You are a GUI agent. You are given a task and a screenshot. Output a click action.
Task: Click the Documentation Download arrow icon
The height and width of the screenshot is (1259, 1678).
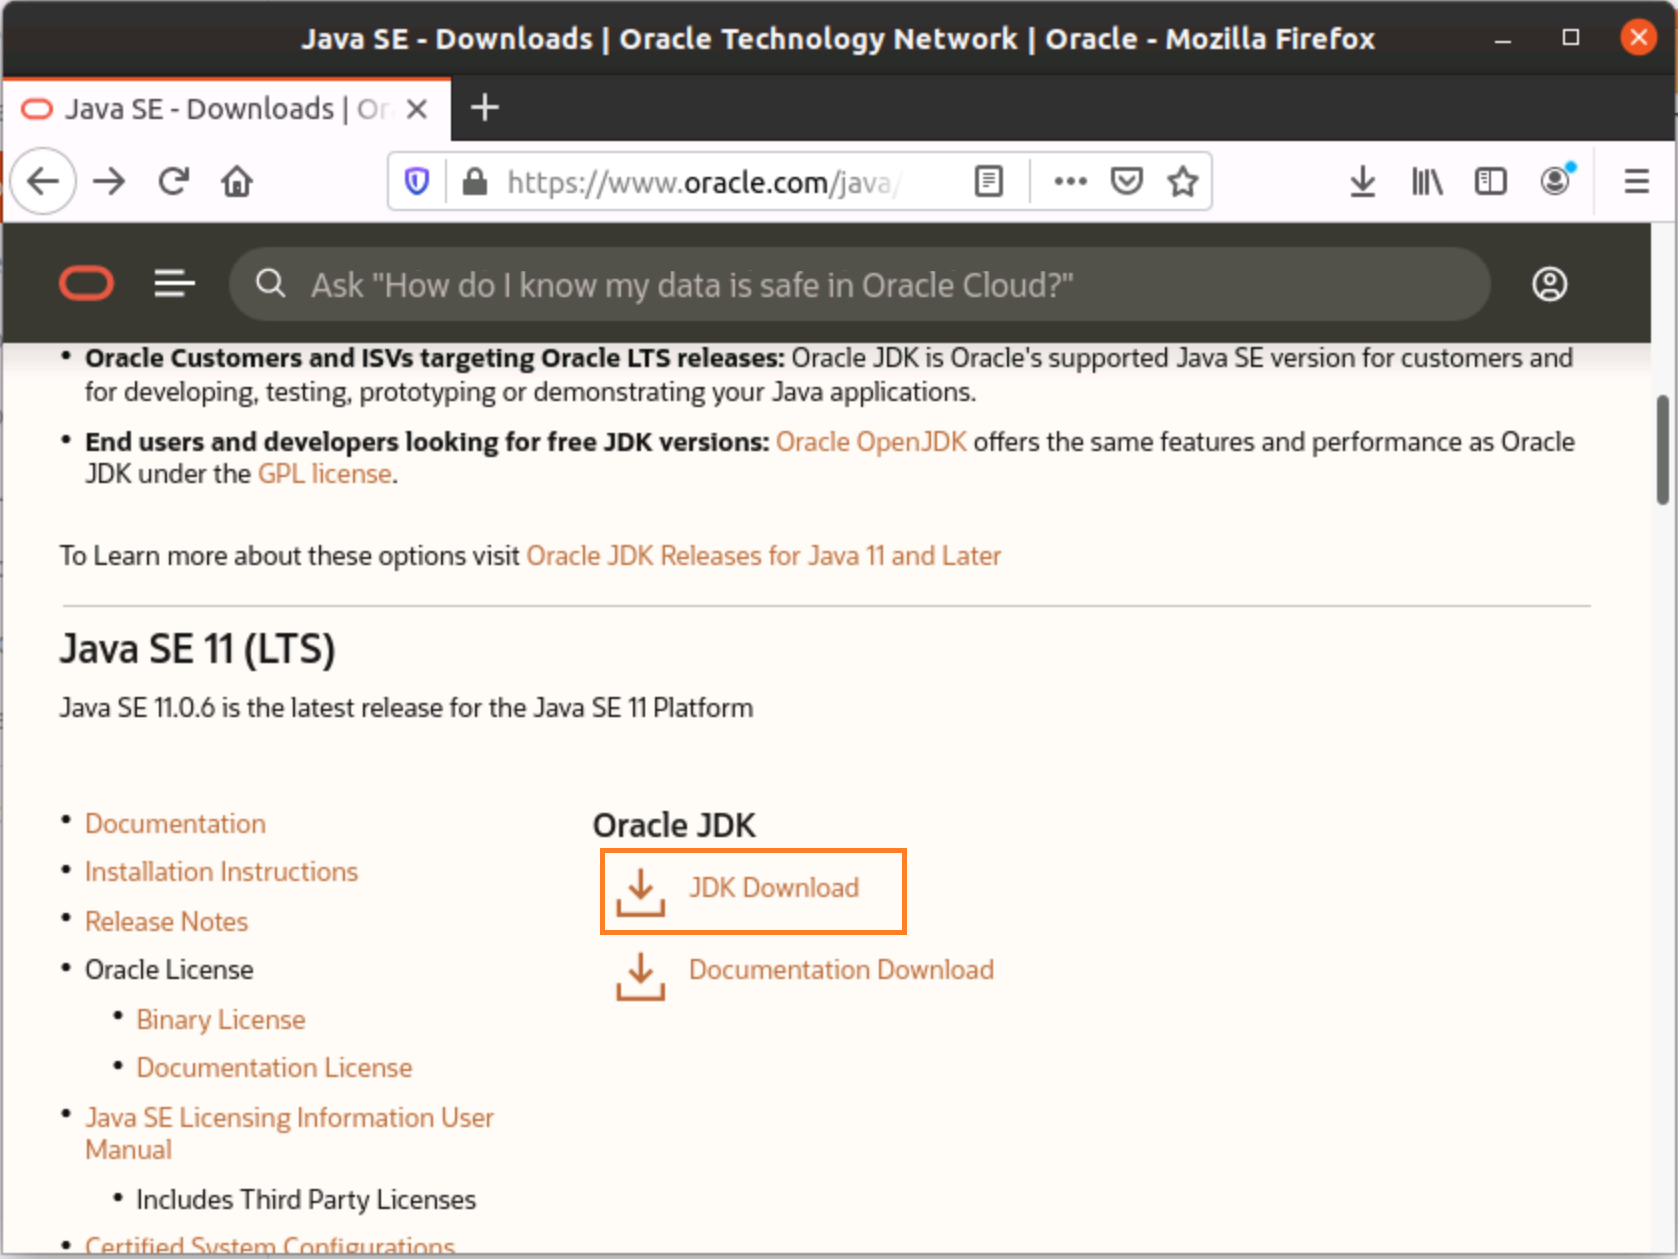640,976
